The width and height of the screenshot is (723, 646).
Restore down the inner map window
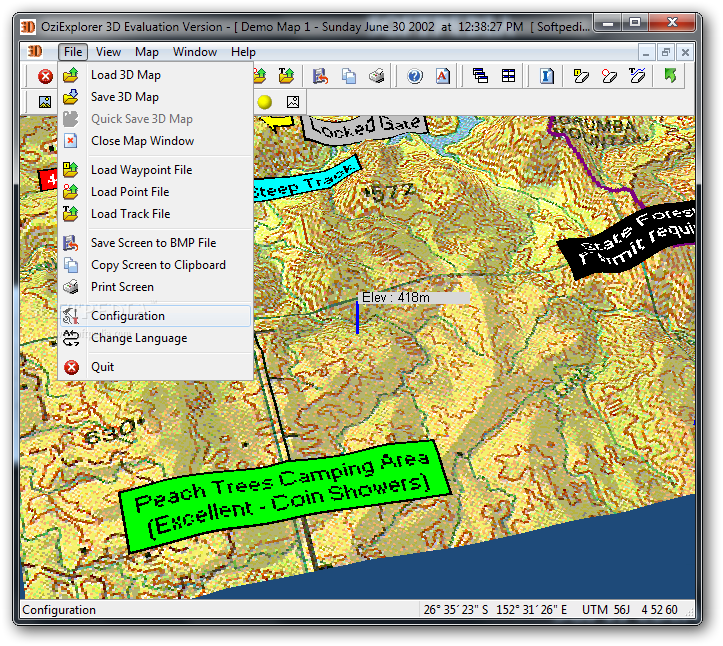tap(666, 52)
